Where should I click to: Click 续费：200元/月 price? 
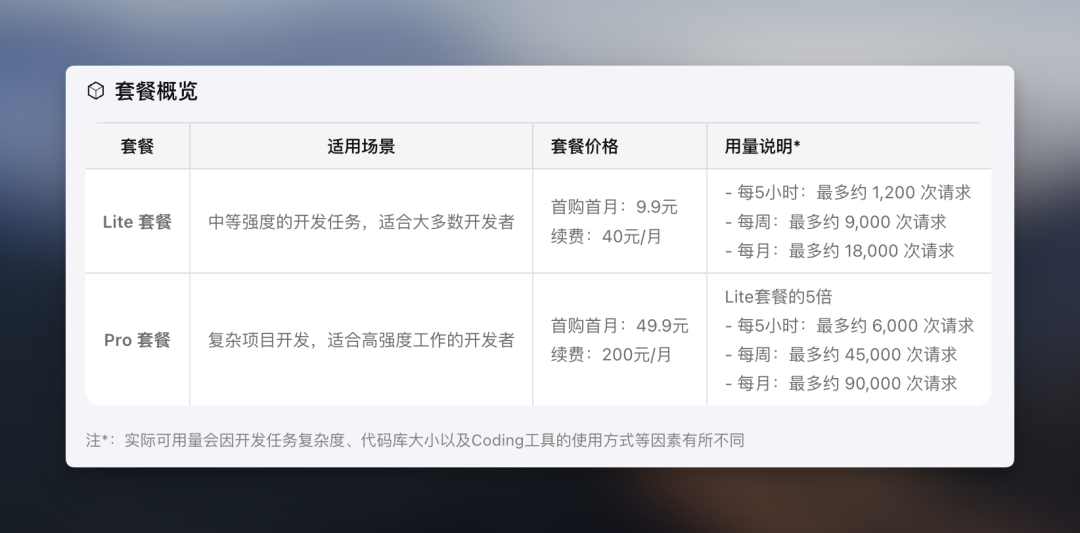tap(611, 355)
